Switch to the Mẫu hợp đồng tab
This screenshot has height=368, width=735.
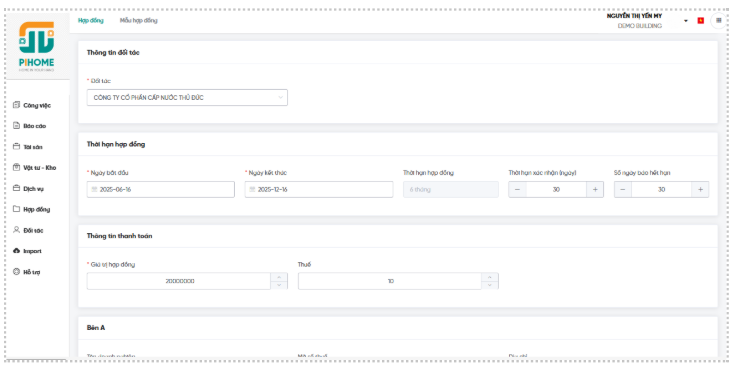(x=139, y=21)
